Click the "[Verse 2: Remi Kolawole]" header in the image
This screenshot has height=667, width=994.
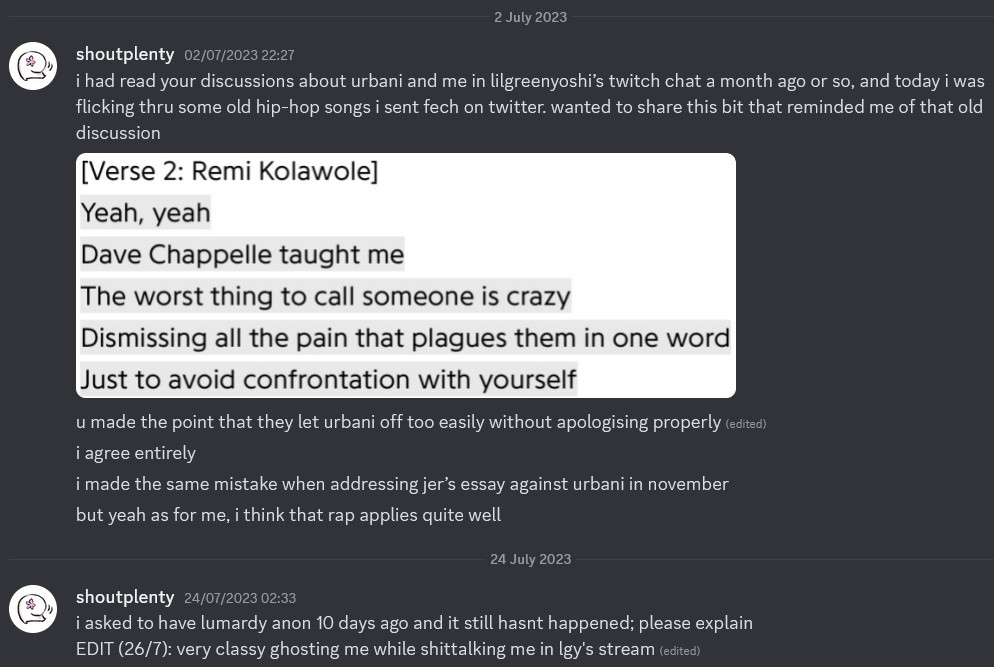pyautogui.click(x=229, y=171)
